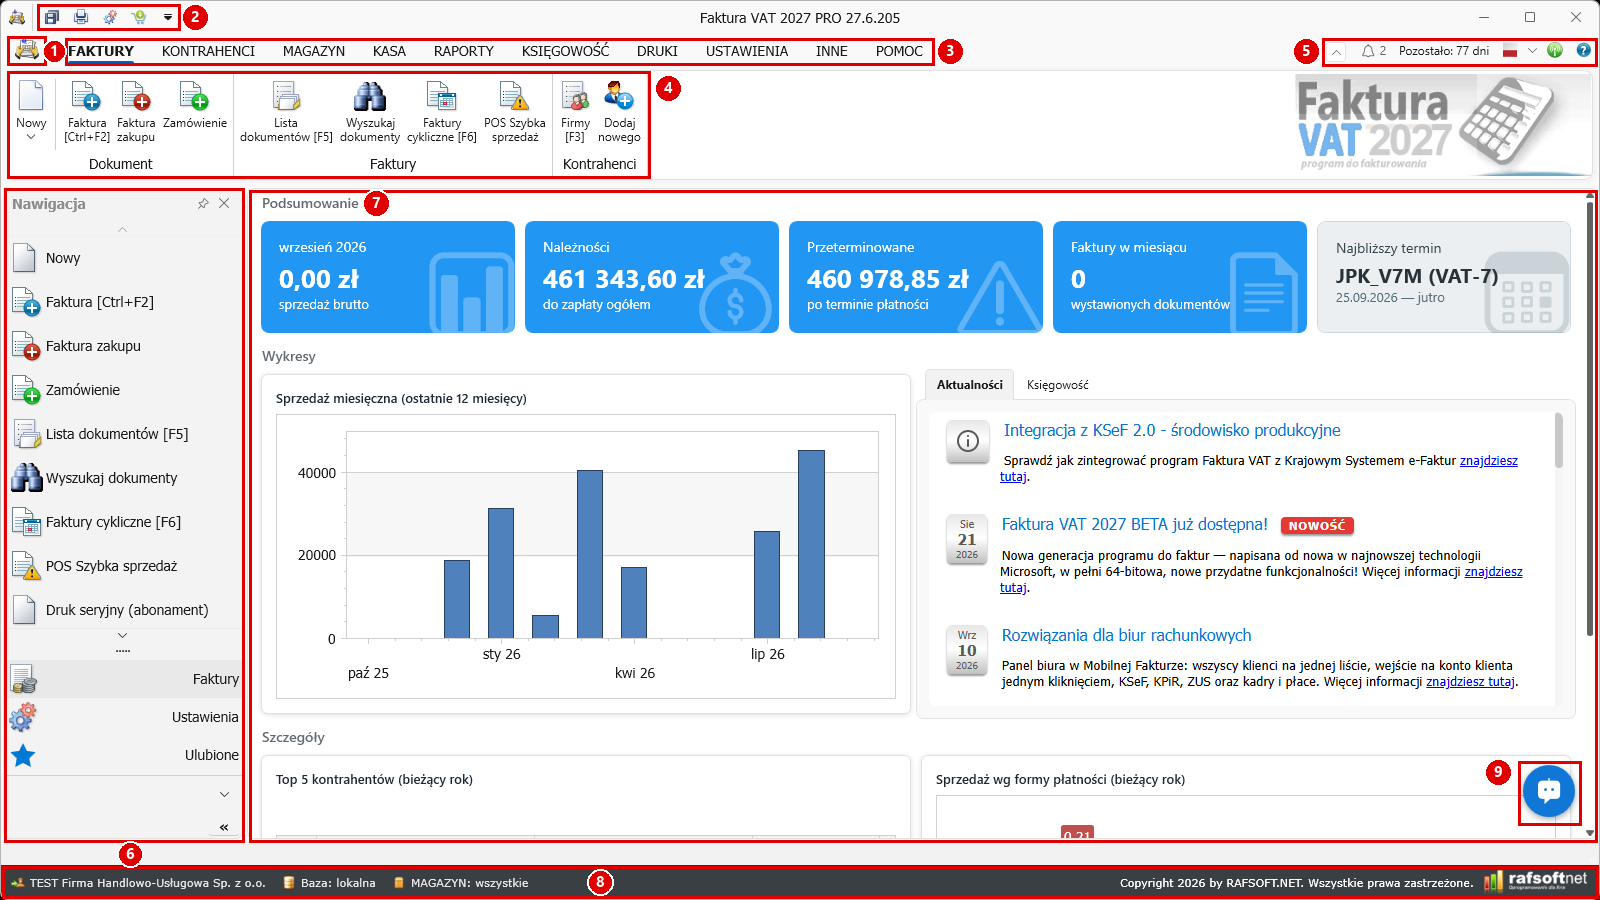The image size is (1600, 900).
Task: Click the green online status icon
Action: (x=1555, y=50)
